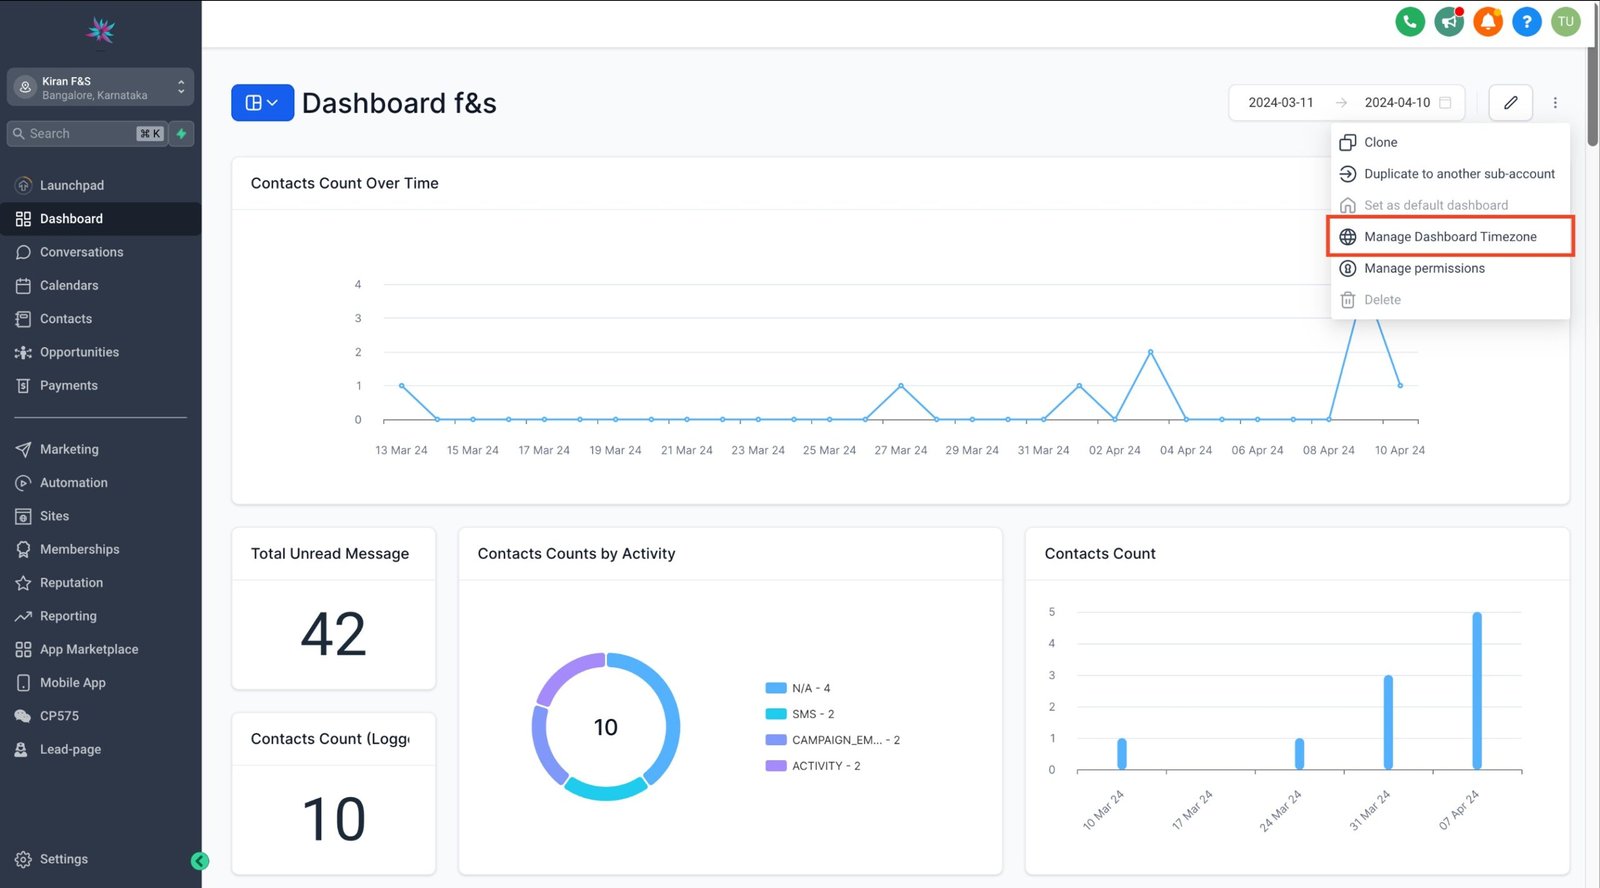Viewport: 1600px width, 888px height.
Task: Collapse the sidebar with the green arrow
Action: pos(200,861)
